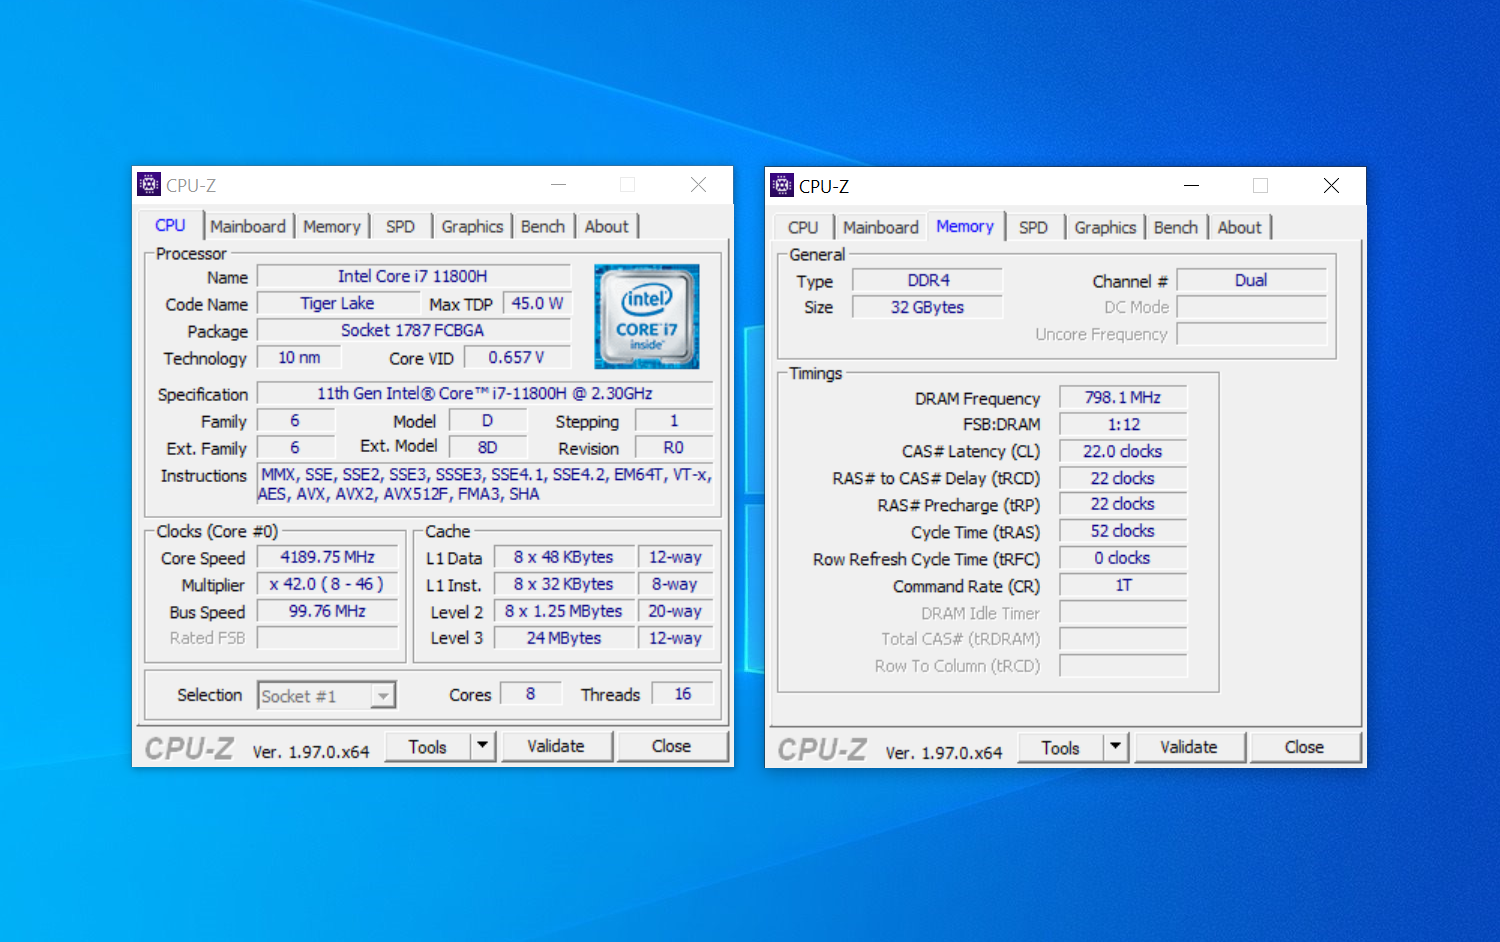The height and width of the screenshot is (942, 1500).
Task: Click the Revision R0 value
Action: pyautogui.click(x=674, y=447)
